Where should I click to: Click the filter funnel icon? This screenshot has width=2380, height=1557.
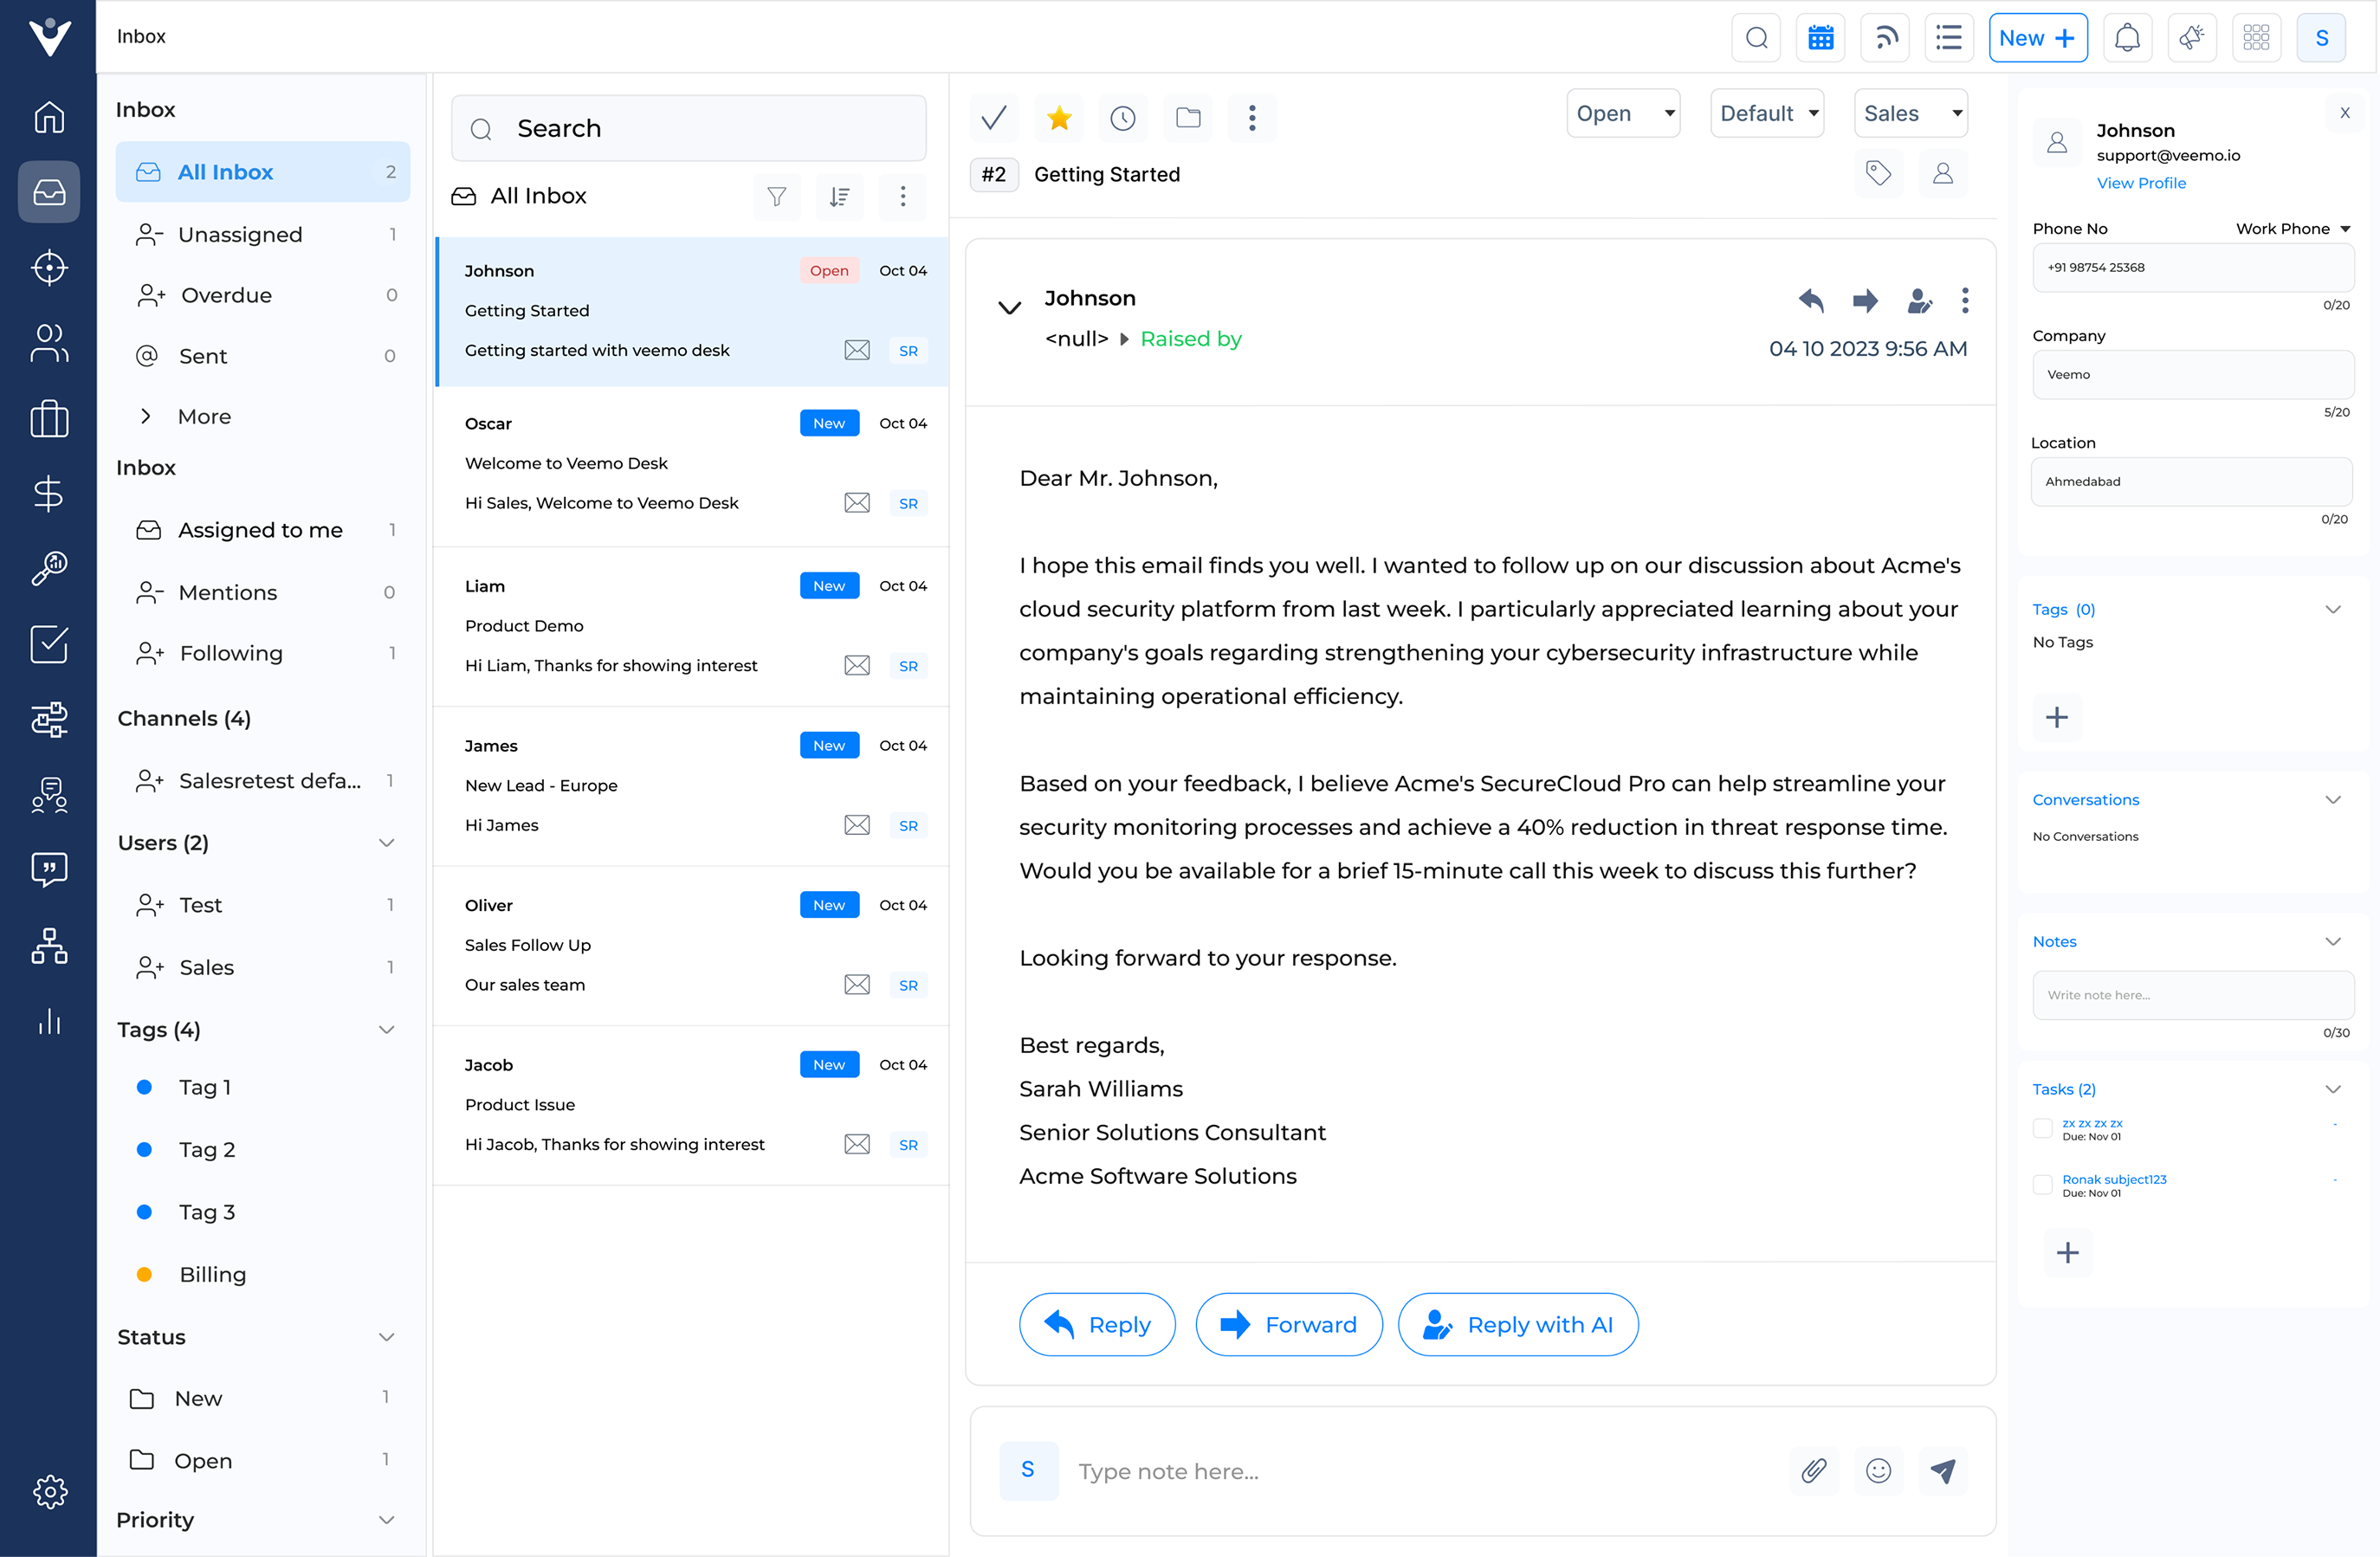coord(777,196)
